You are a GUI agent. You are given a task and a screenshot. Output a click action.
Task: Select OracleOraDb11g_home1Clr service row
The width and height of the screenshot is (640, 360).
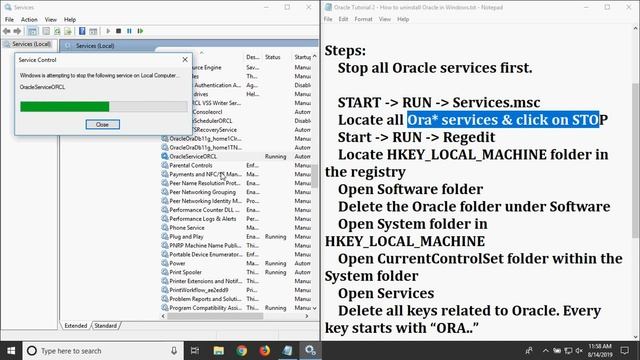coord(236,138)
